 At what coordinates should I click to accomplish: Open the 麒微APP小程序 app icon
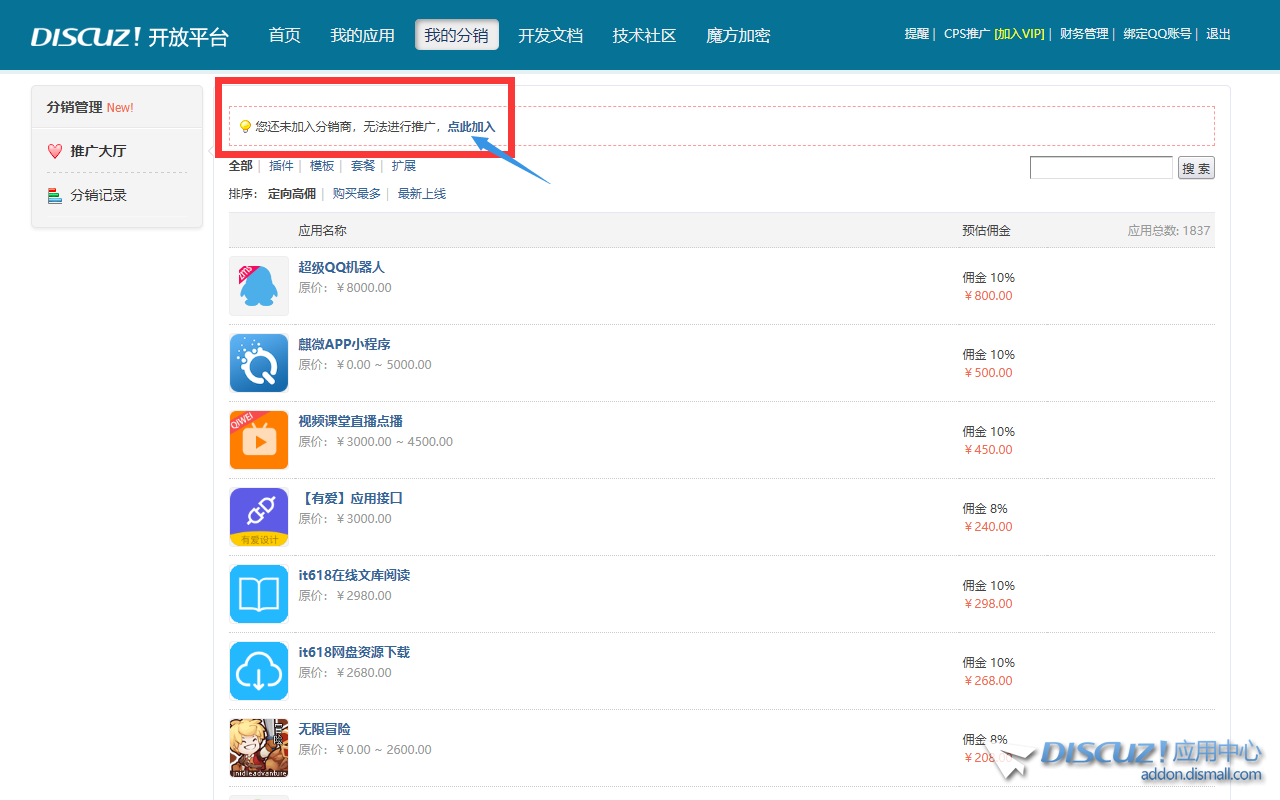tap(259, 363)
